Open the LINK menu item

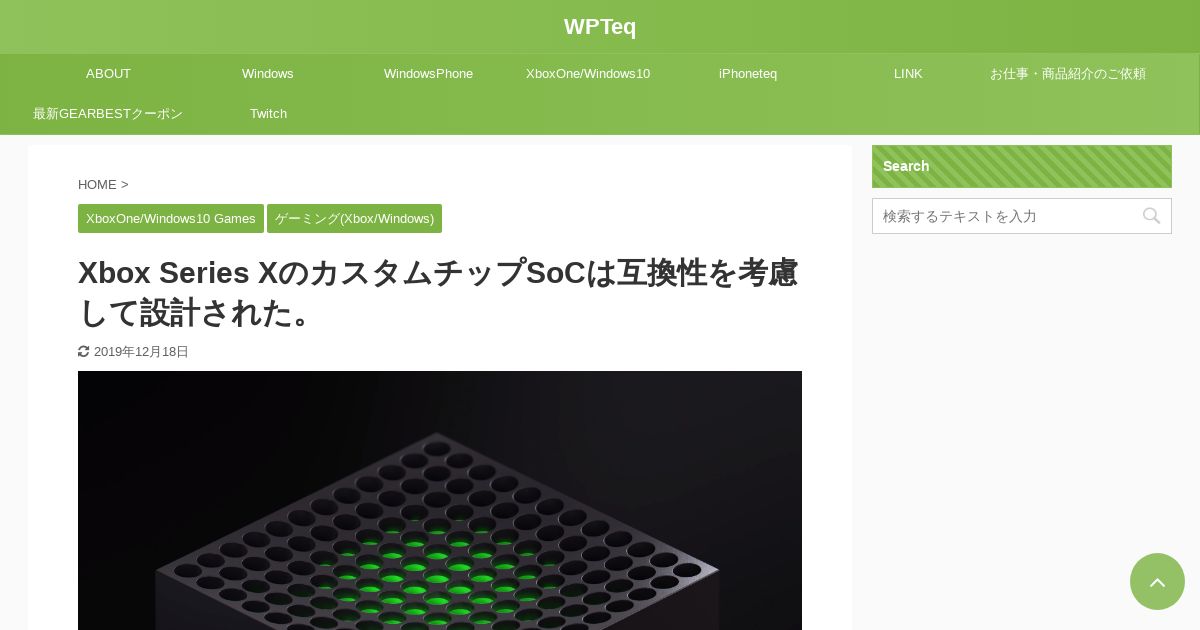pos(908,73)
